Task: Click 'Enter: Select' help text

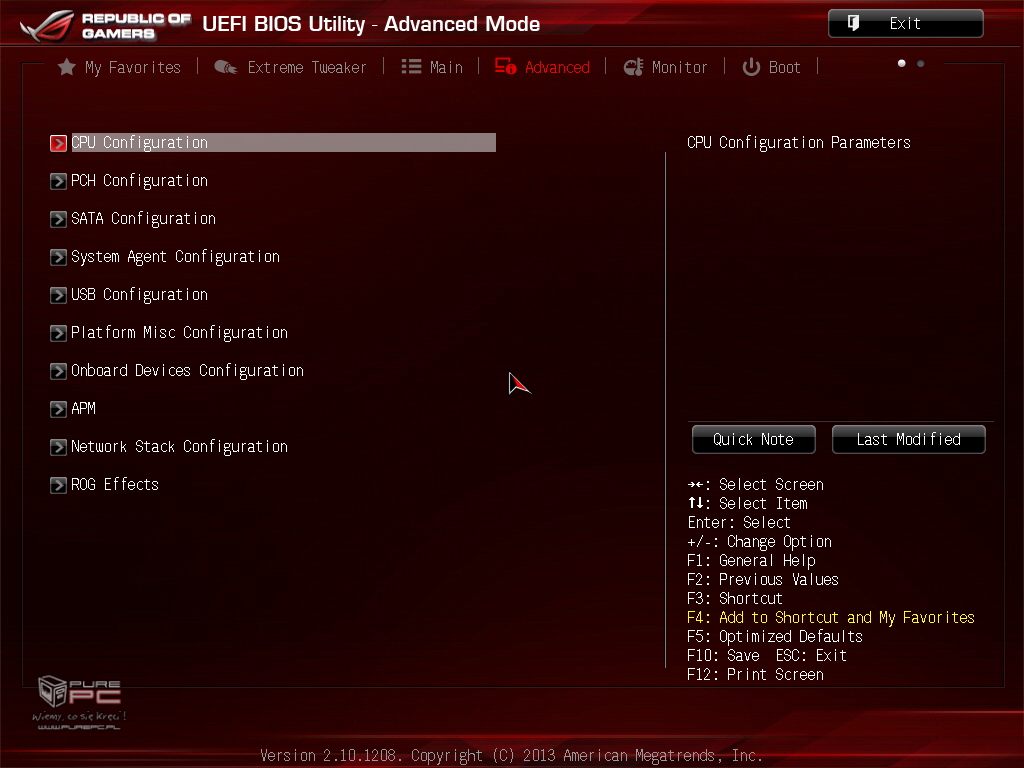Action: click(739, 523)
